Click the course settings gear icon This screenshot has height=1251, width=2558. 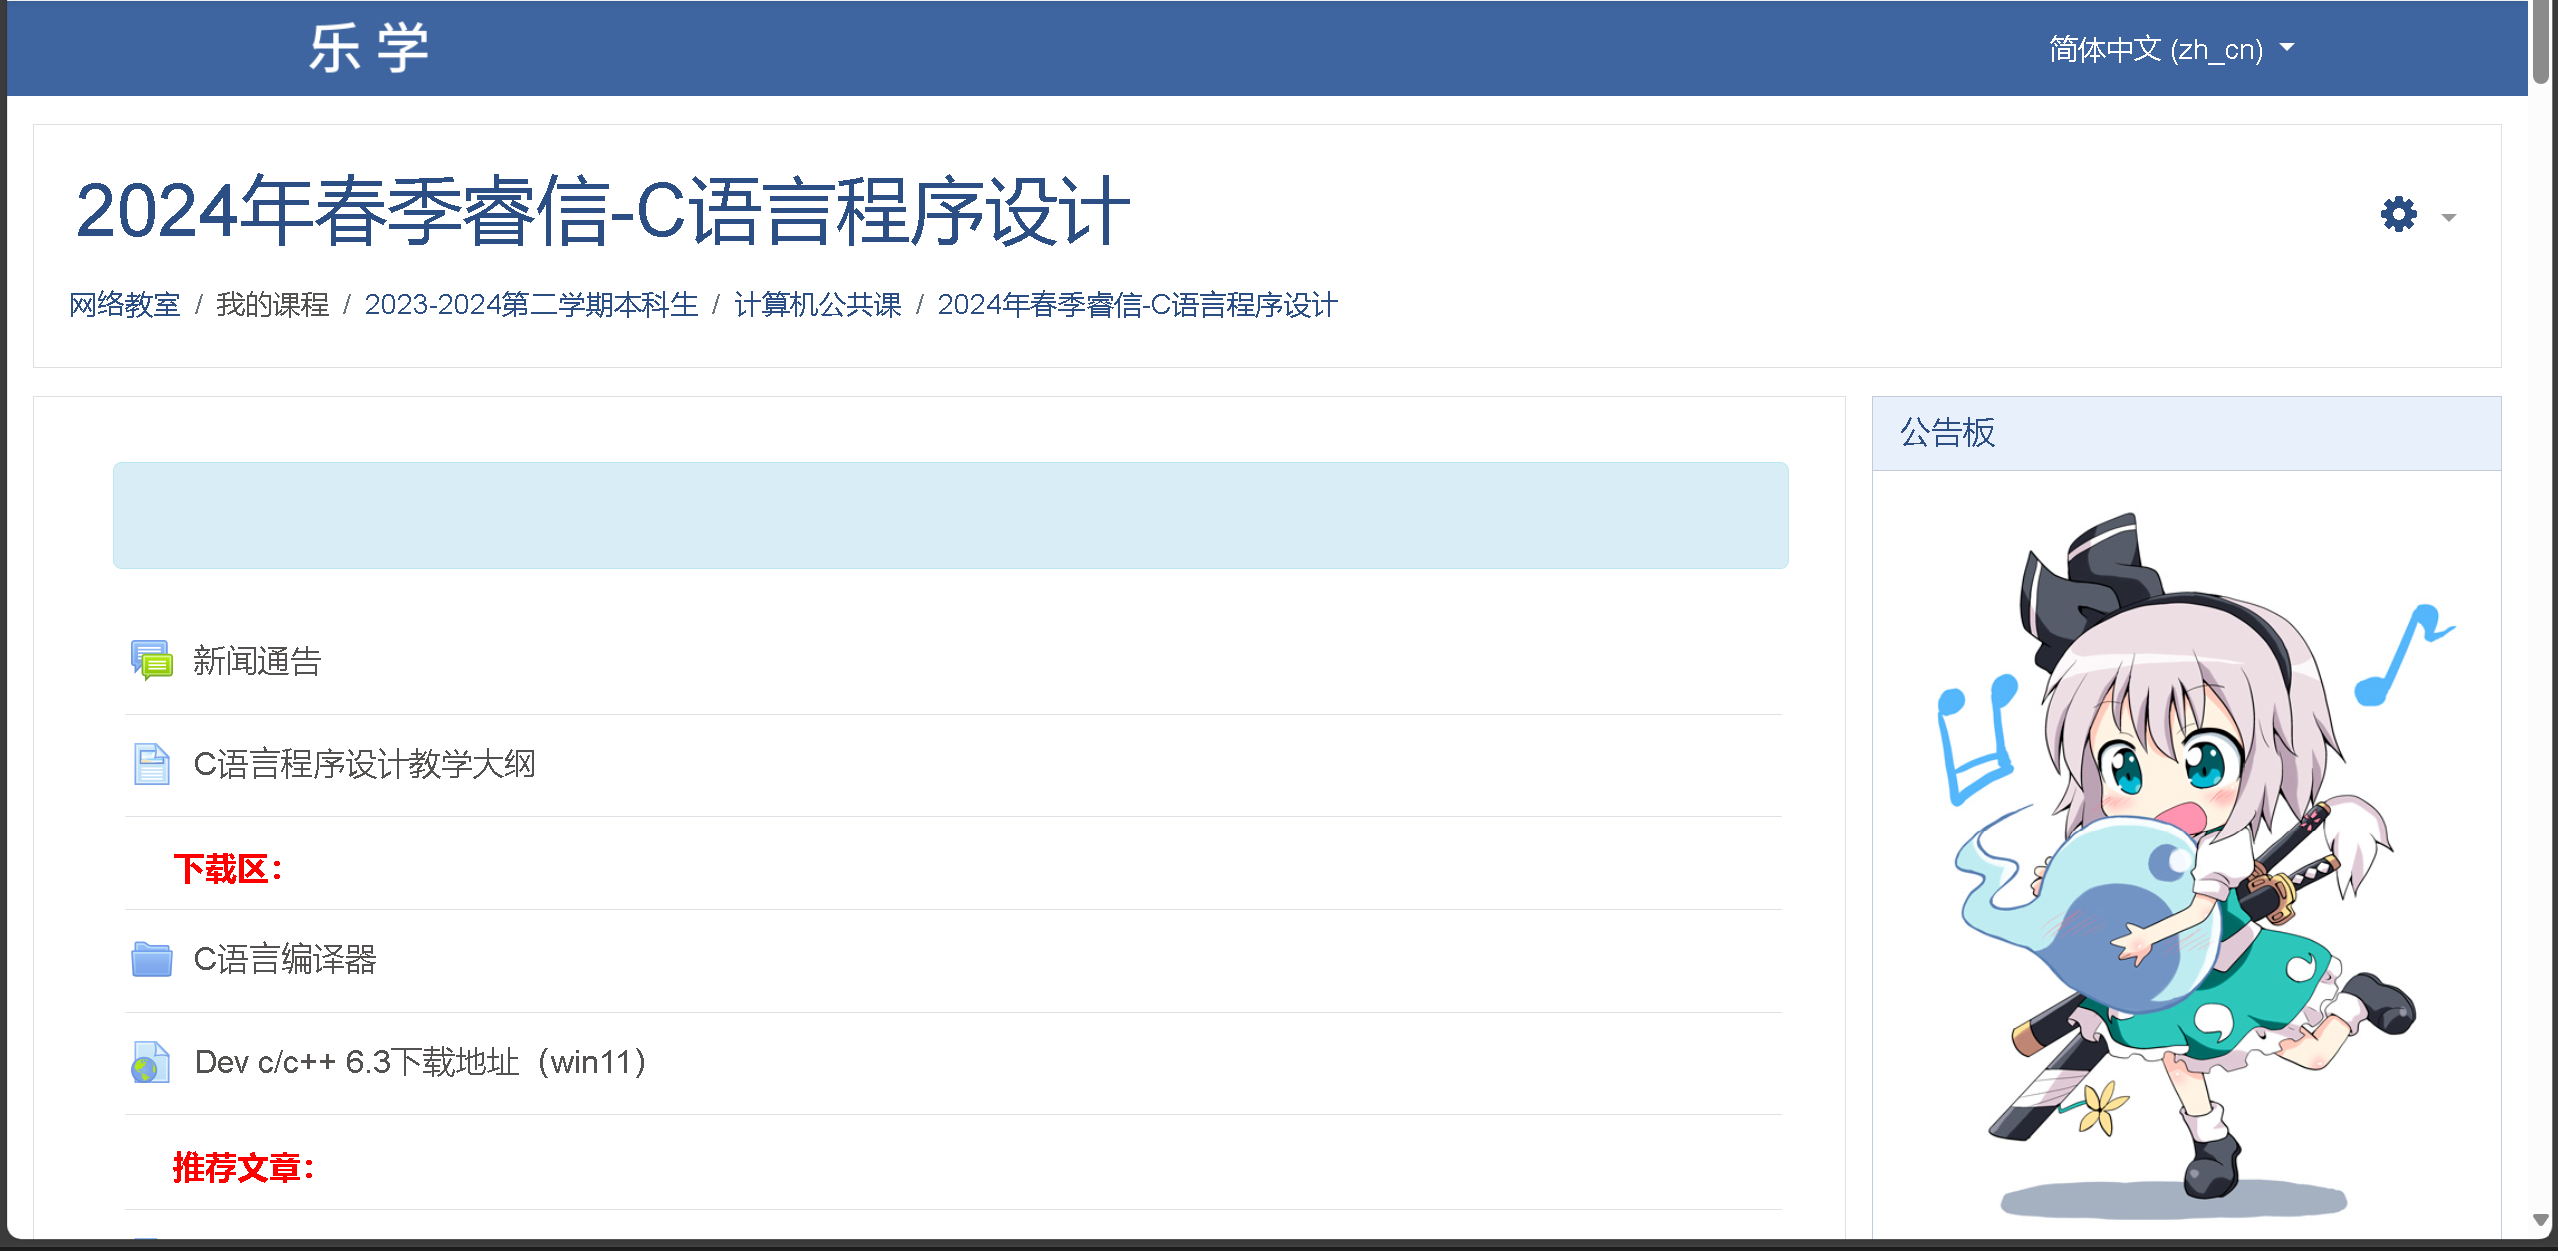2398,214
